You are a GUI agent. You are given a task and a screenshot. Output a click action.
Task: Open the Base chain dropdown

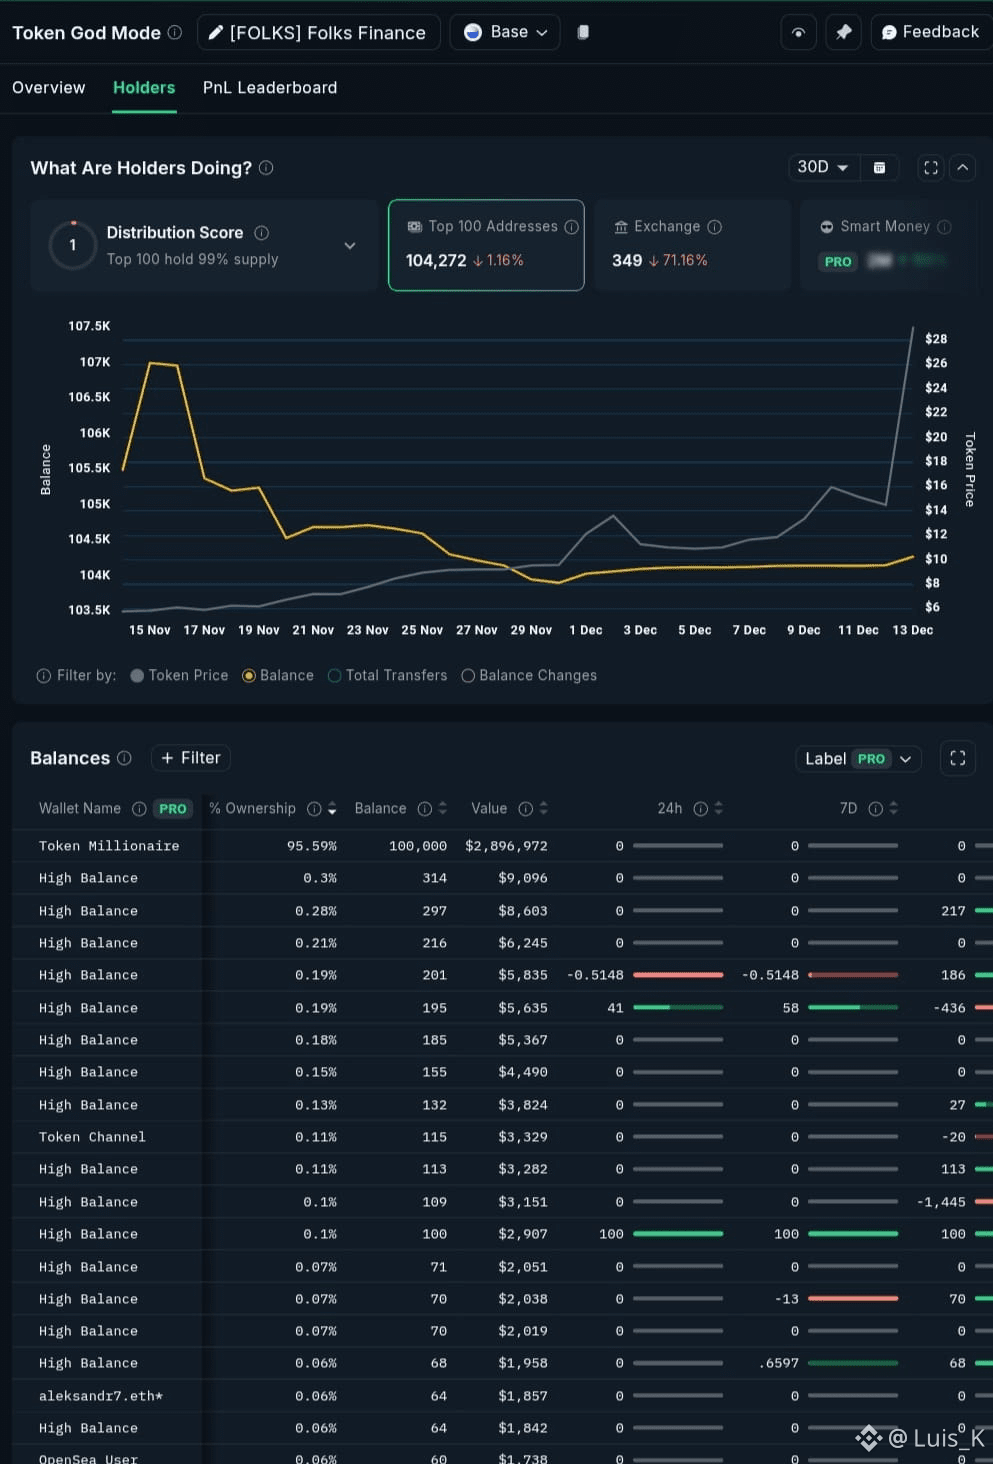505,32
